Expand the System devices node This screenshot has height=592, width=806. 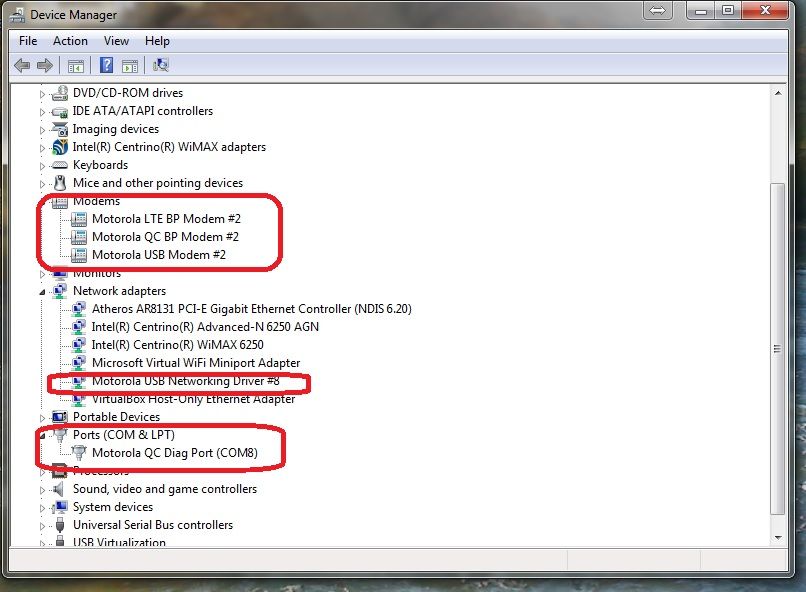(42, 508)
